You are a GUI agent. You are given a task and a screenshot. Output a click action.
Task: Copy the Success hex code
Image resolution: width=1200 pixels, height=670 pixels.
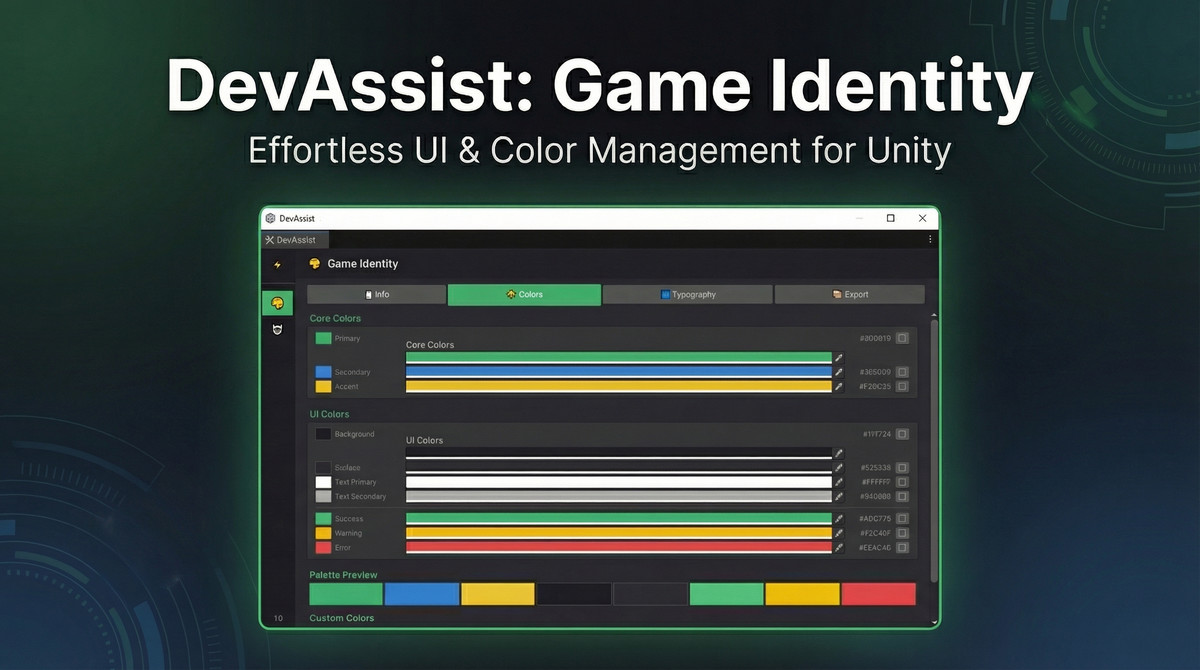point(902,519)
